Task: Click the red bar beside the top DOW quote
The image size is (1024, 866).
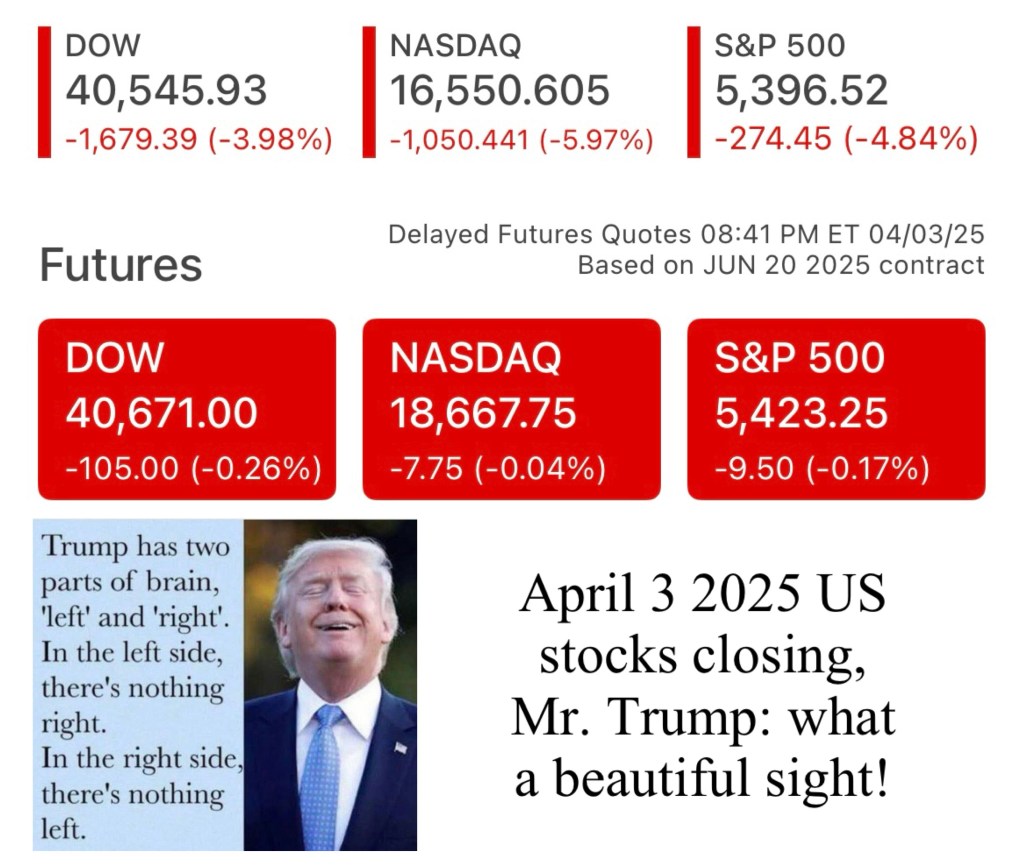Action: point(44,92)
